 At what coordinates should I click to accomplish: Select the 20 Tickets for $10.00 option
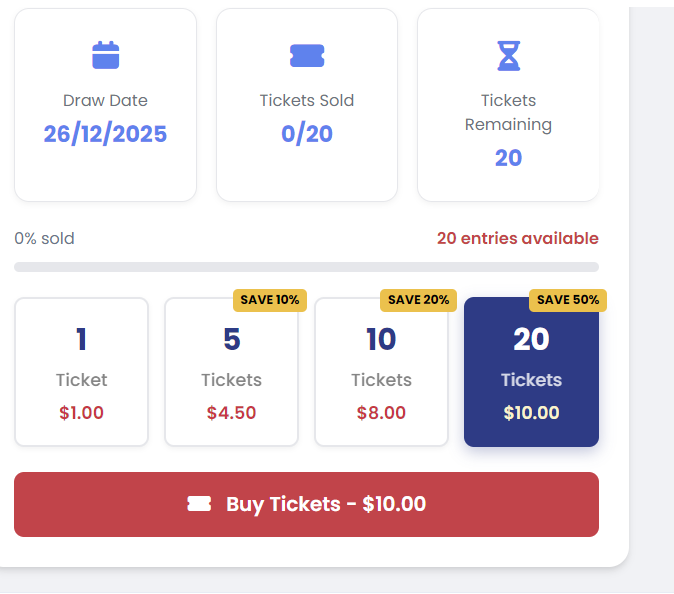coord(531,372)
